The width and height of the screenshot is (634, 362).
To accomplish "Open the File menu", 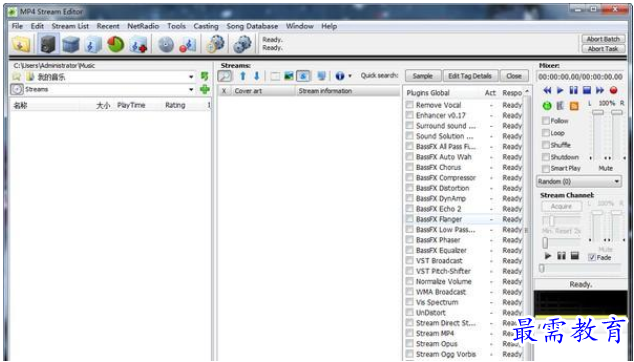I will pyautogui.click(x=17, y=26).
